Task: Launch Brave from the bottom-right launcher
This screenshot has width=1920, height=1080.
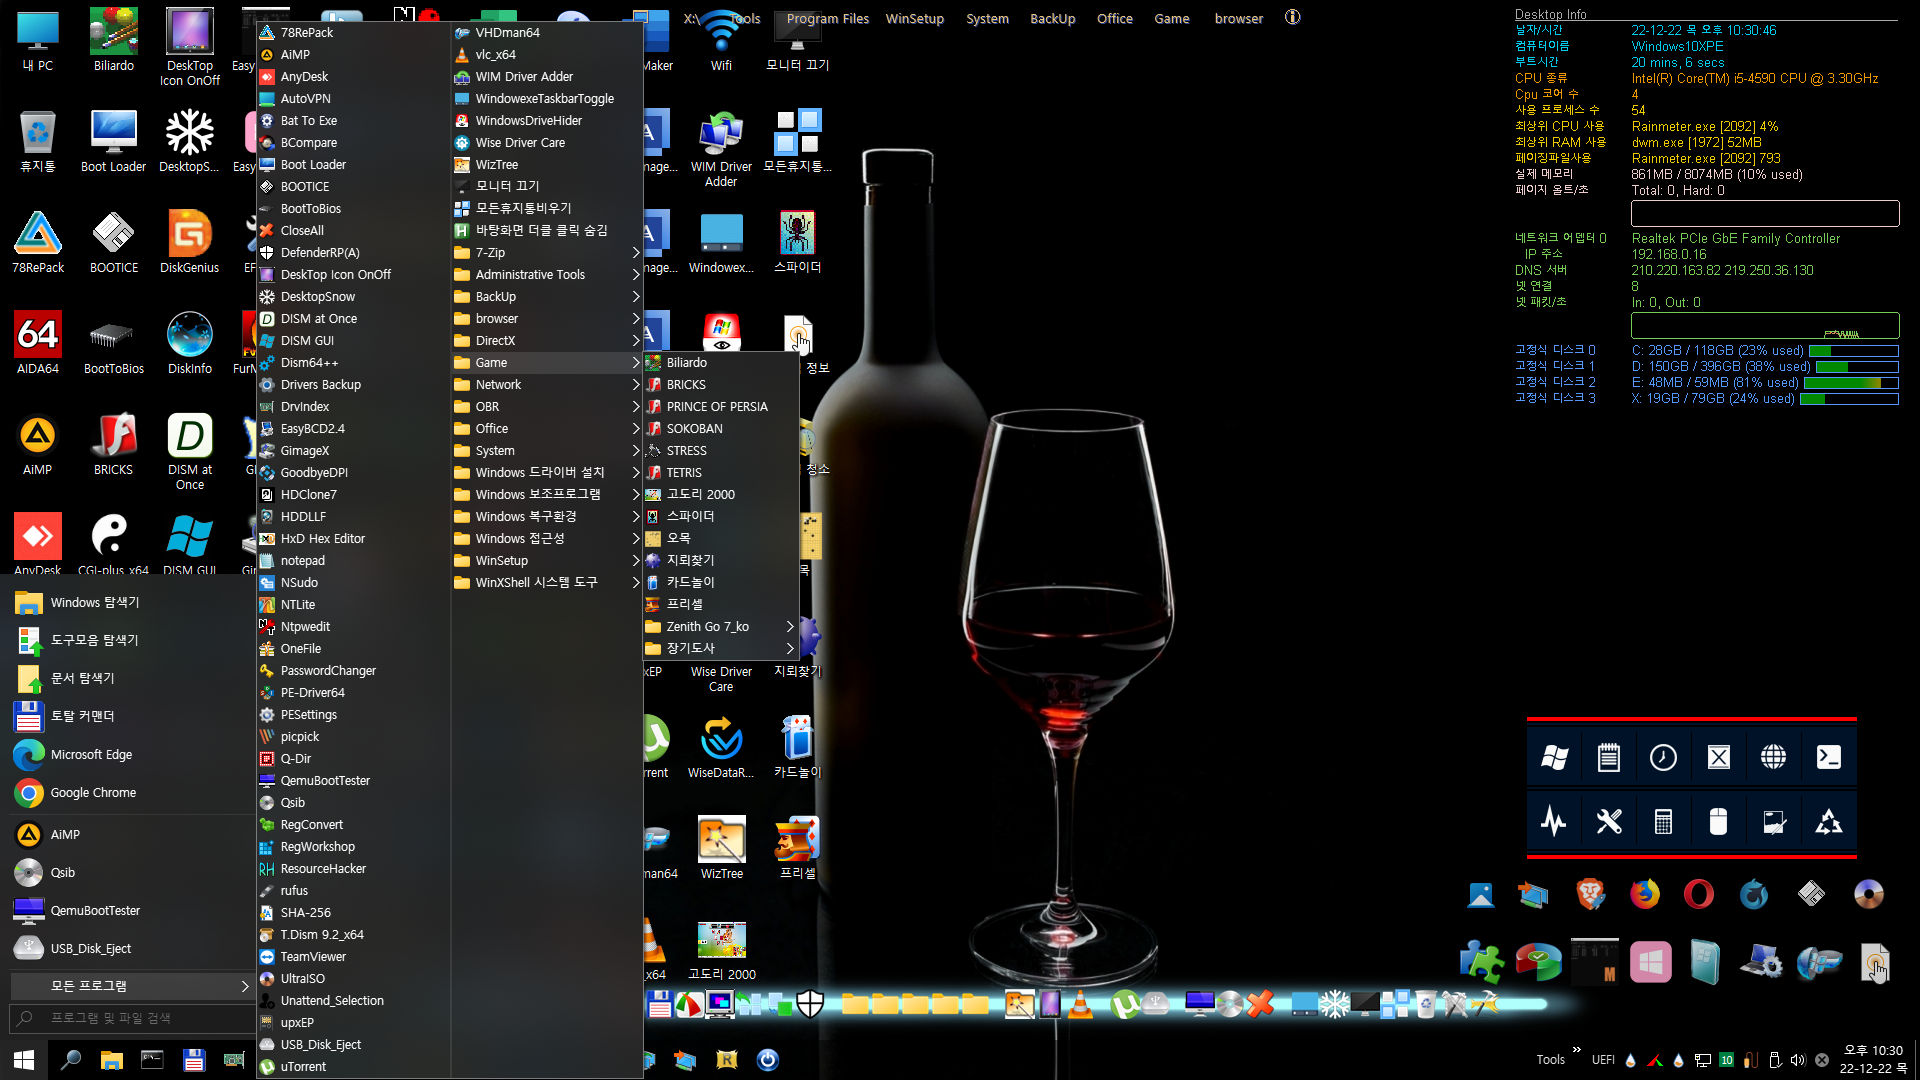Action: click(x=1590, y=893)
